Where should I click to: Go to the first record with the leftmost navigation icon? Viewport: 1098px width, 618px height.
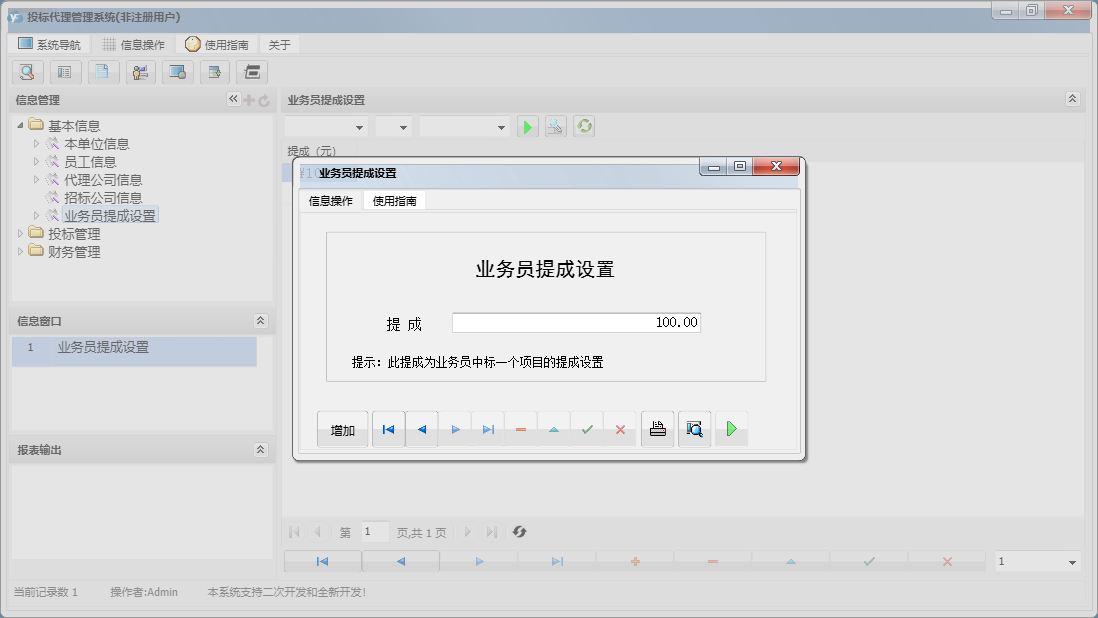coord(388,428)
